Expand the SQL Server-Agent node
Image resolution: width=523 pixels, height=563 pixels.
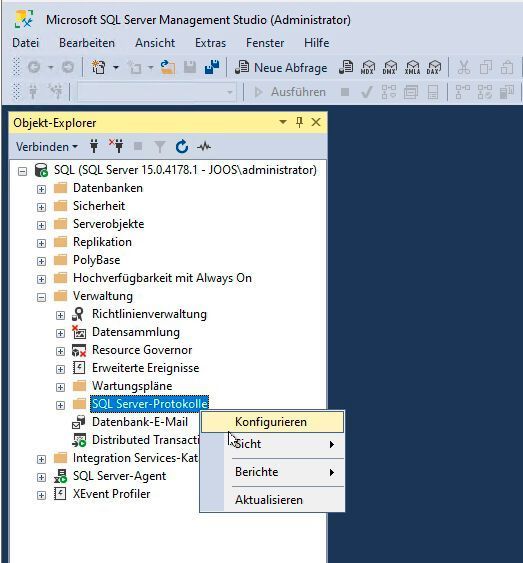pos(41,477)
